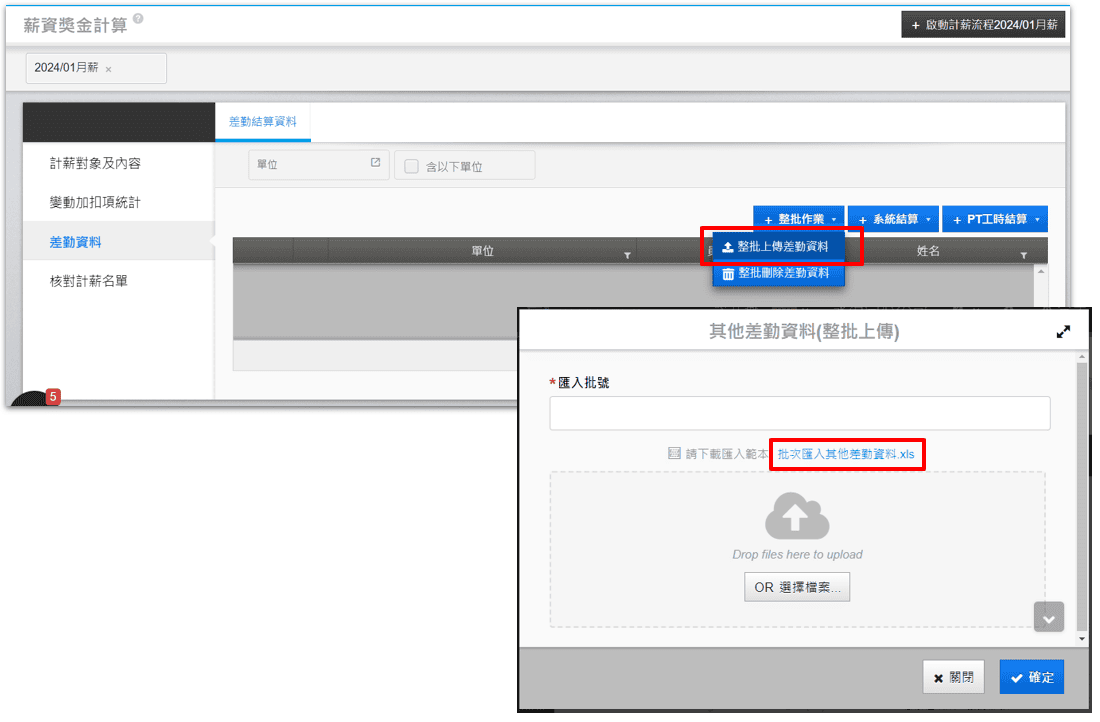Open the PT工時結算 dropdown
Viewport: 1100px width, 722px height.
click(994, 219)
